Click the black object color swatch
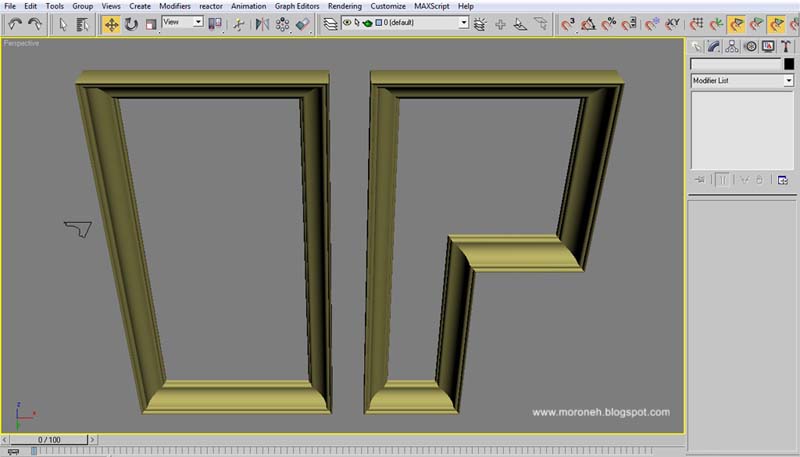Screen dimensions: 800x457 coord(789,64)
